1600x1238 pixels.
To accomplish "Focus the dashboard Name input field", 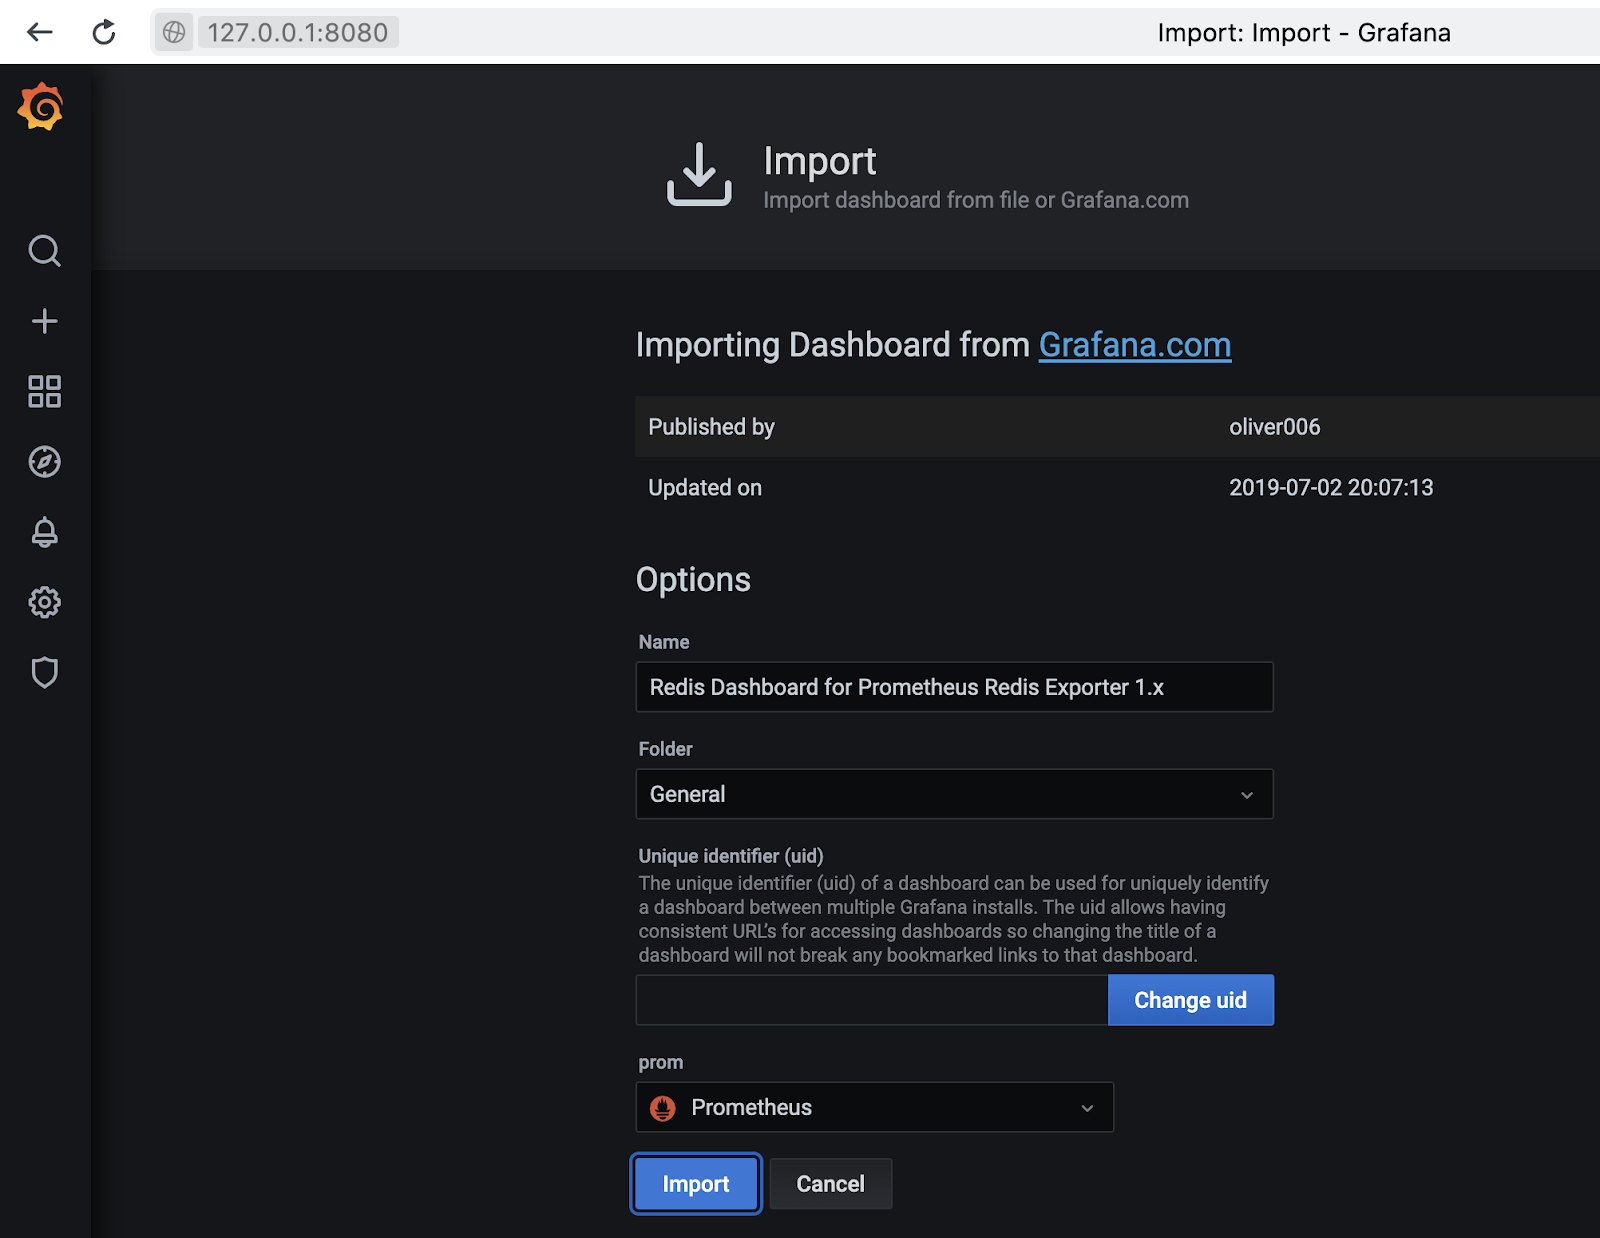I will (954, 687).
